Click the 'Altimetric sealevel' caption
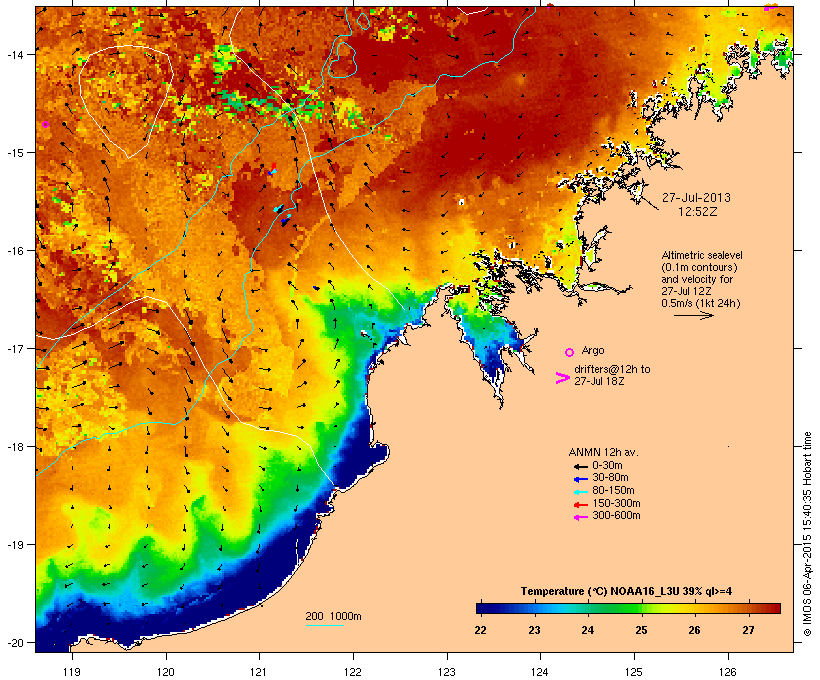Viewport: 820px width, 680px height. point(702,255)
